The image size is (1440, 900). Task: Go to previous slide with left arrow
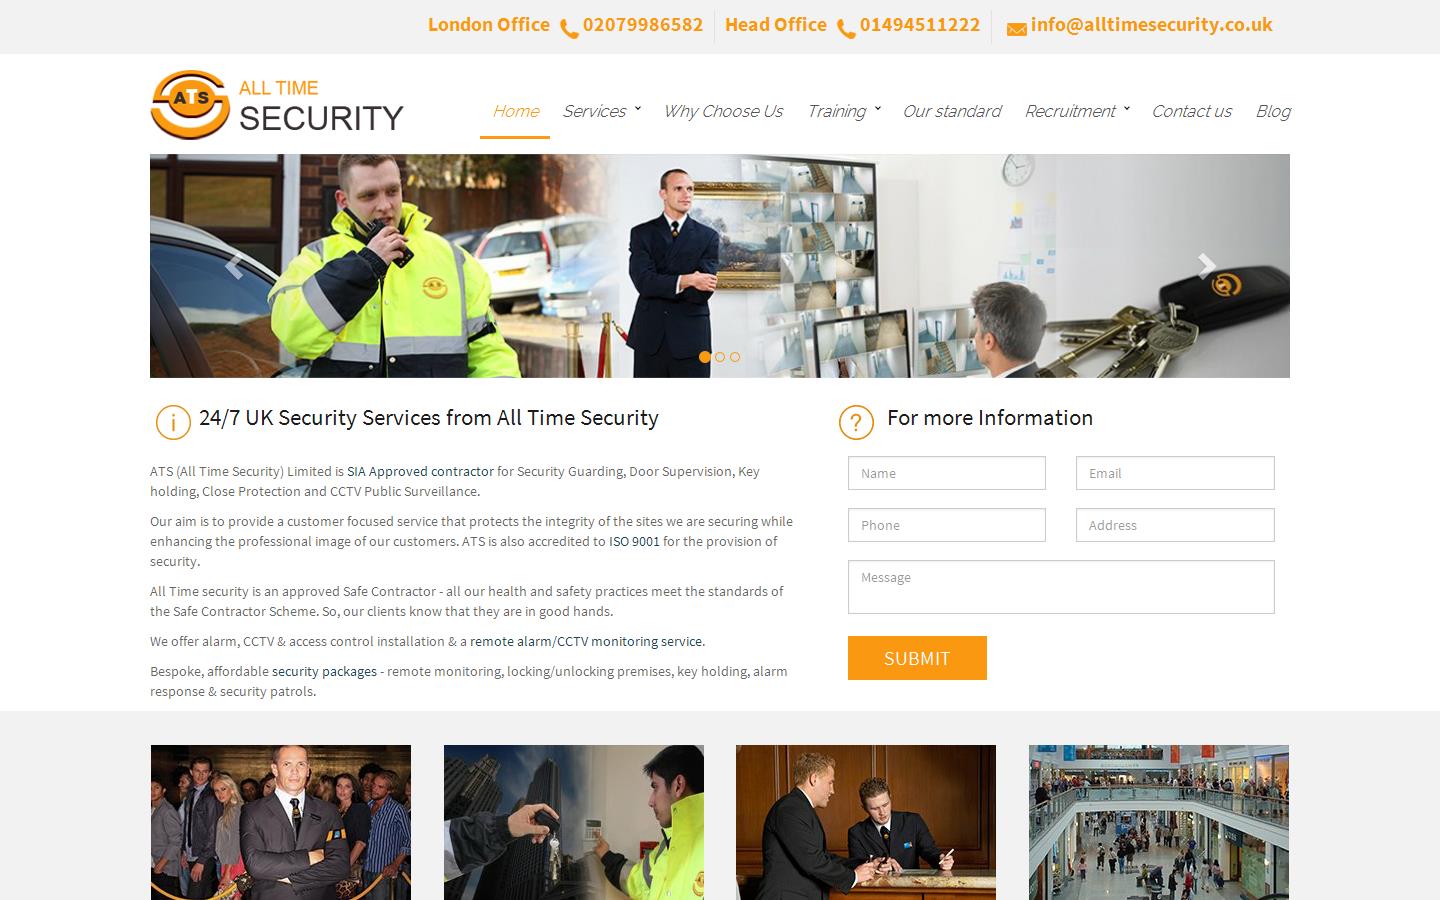[233, 266]
